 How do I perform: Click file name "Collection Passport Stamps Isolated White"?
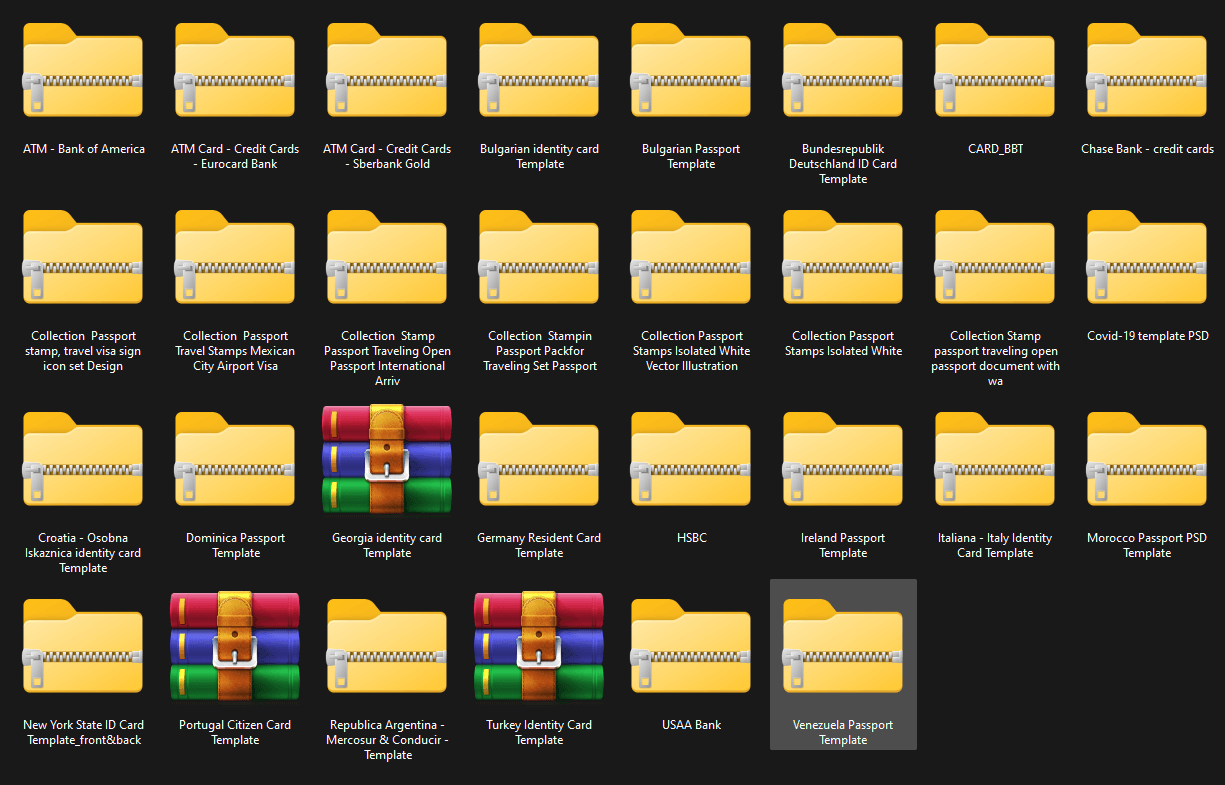(x=843, y=343)
